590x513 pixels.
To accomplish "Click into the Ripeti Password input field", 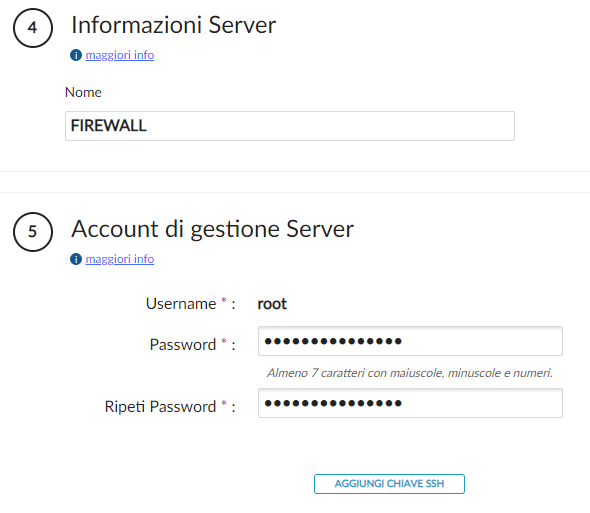I will (x=410, y=403).
